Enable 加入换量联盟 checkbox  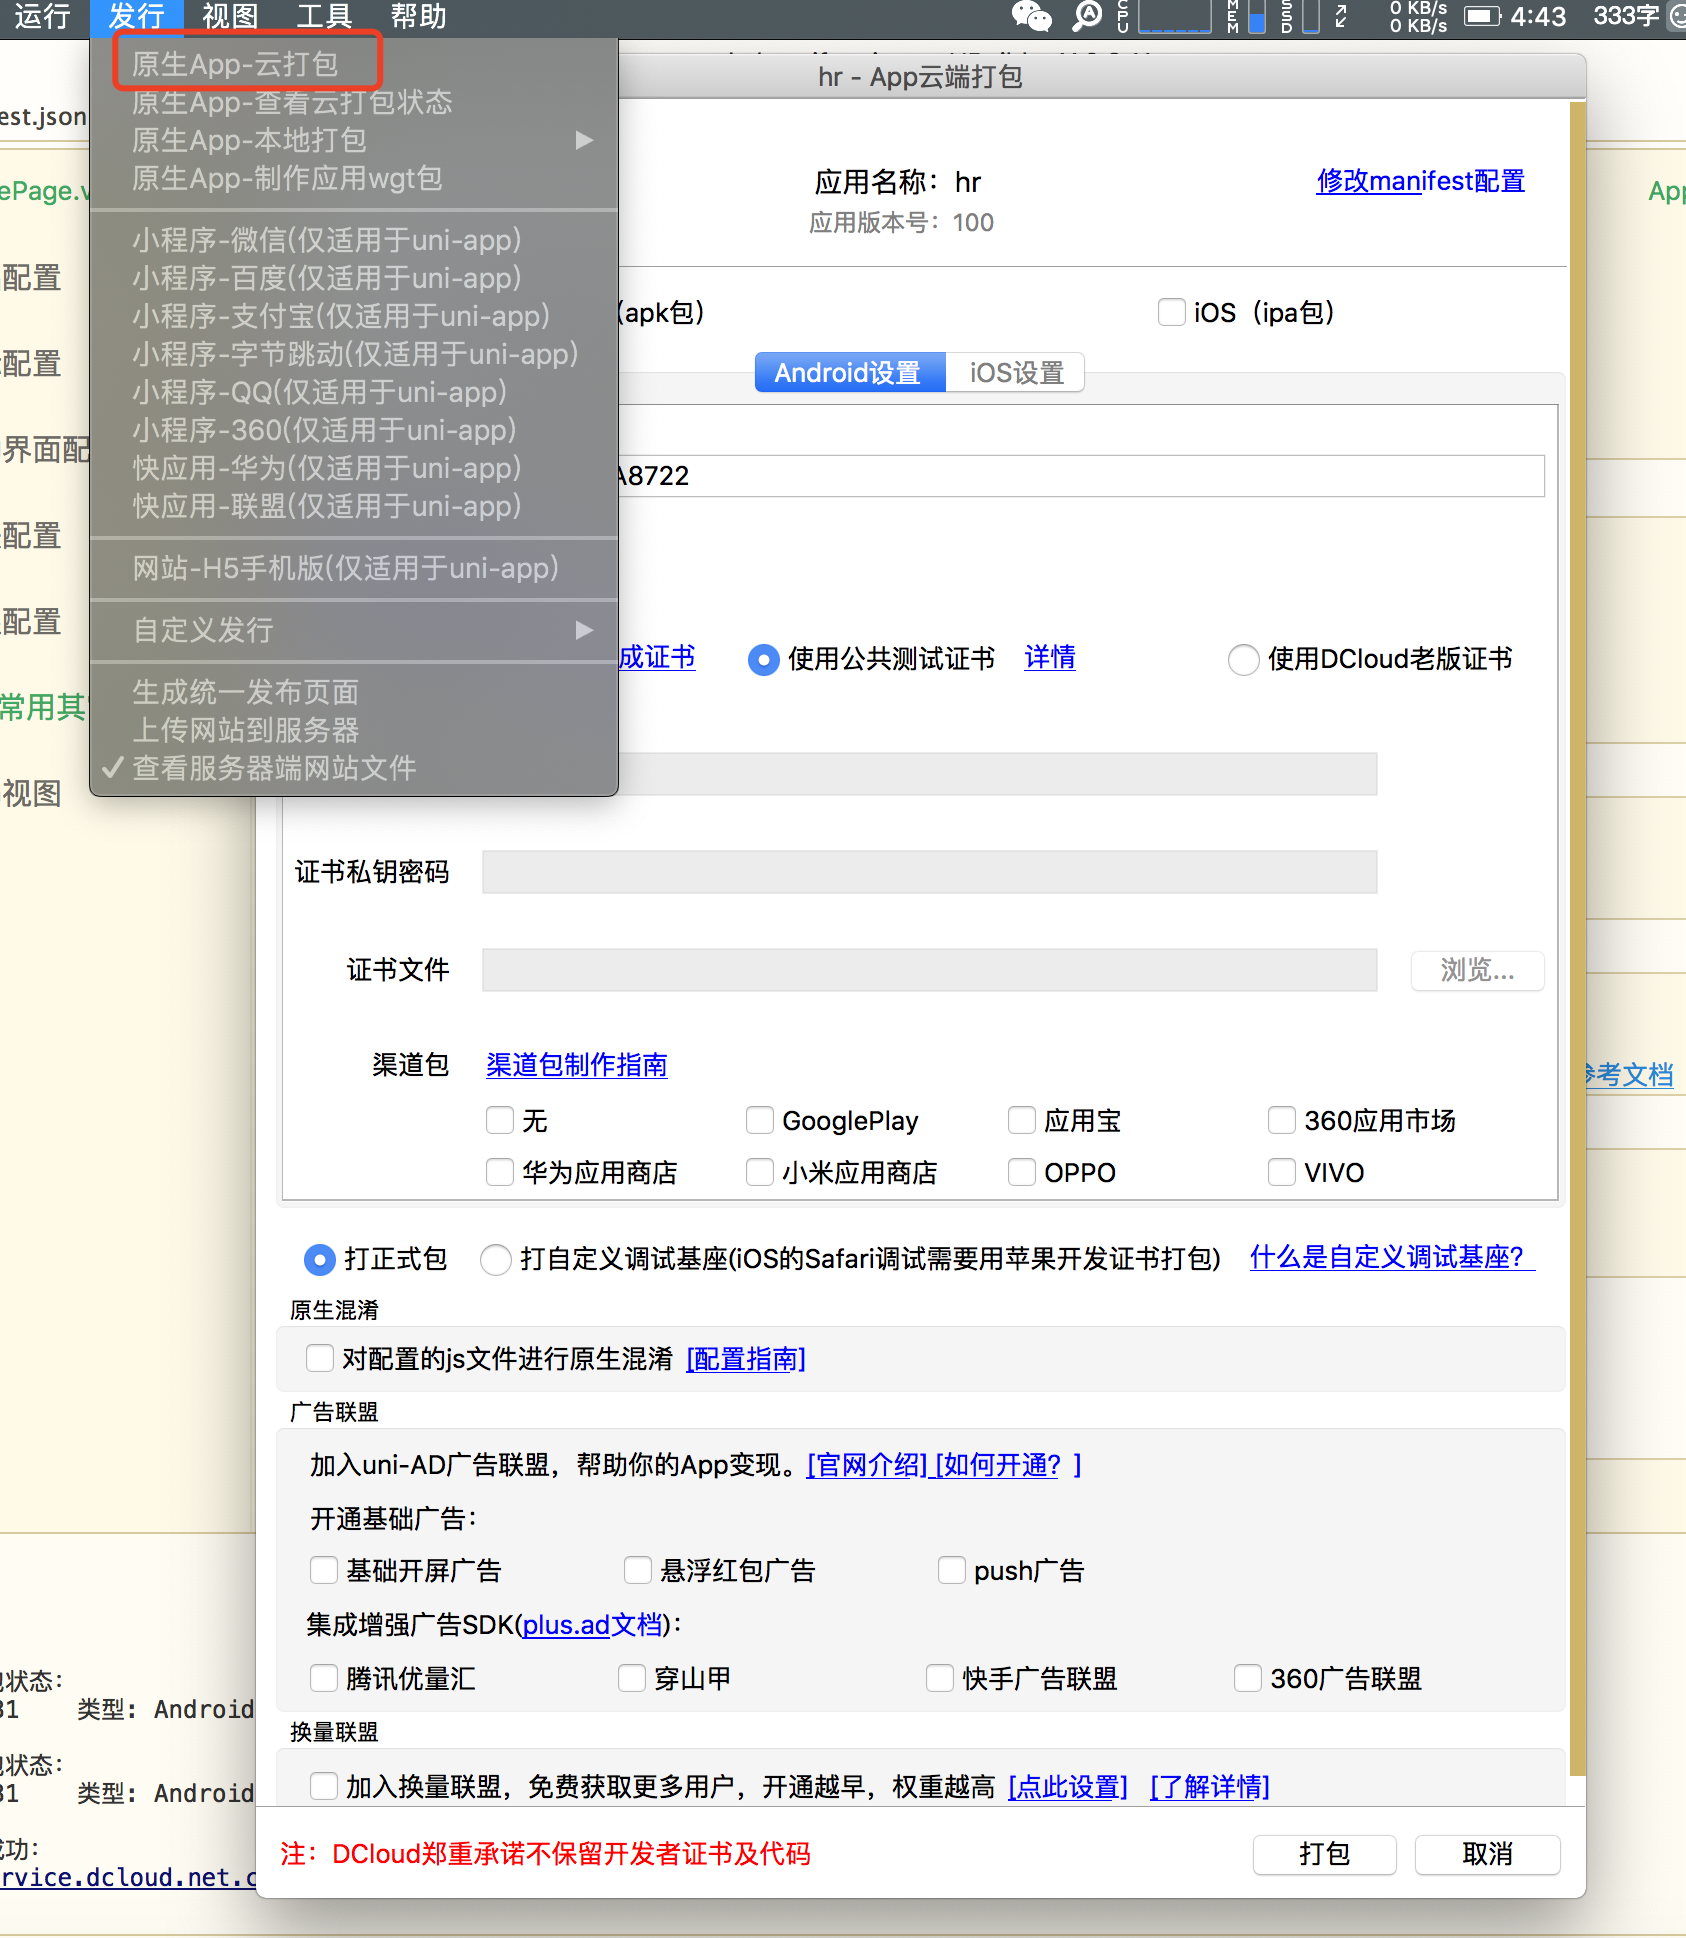[324, 1786]
